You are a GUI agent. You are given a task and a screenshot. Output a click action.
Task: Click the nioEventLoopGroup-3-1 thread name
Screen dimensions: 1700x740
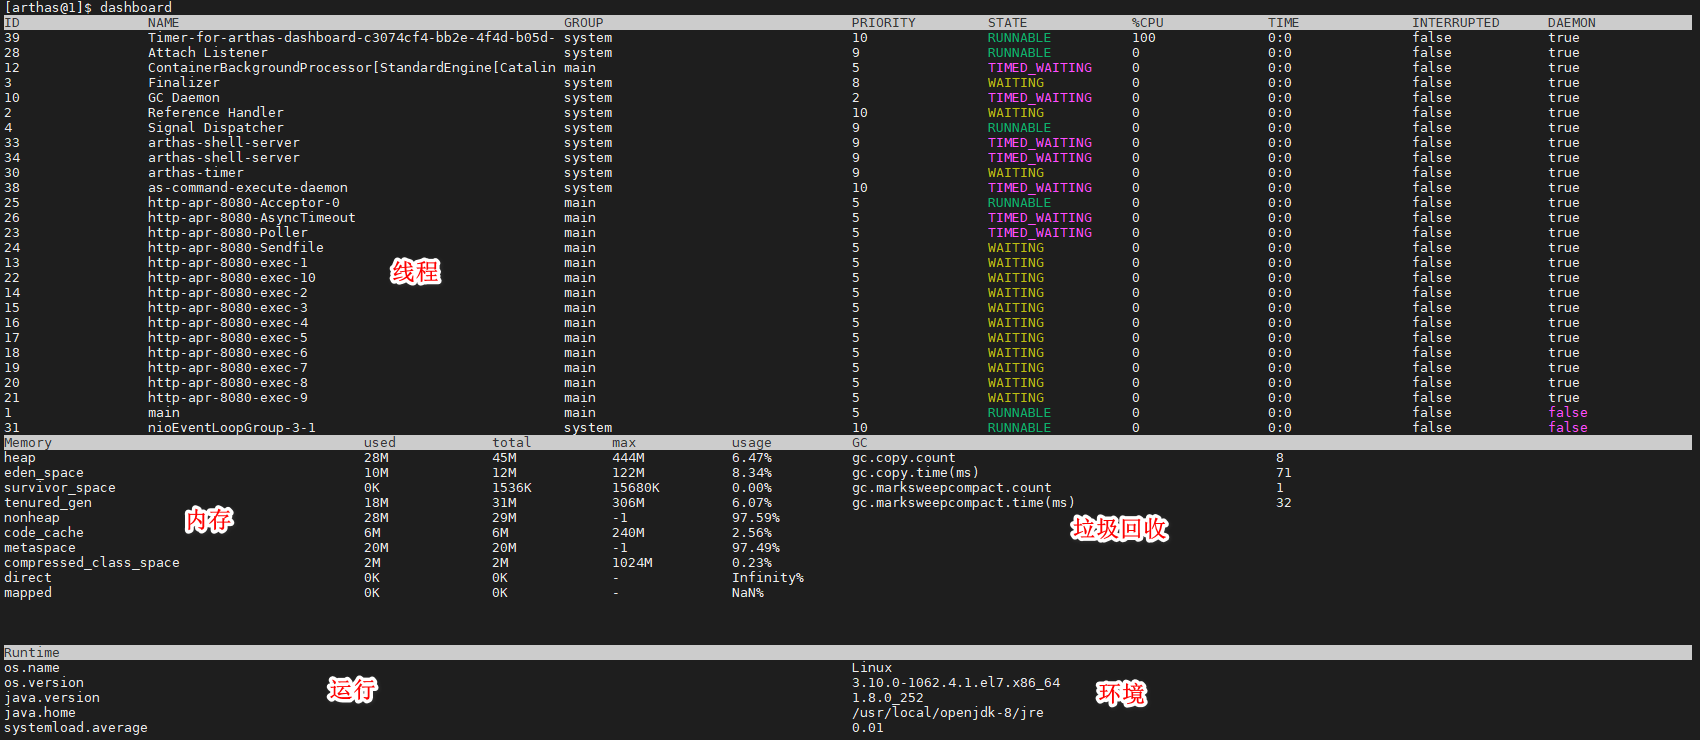click(x=232, y=428)
